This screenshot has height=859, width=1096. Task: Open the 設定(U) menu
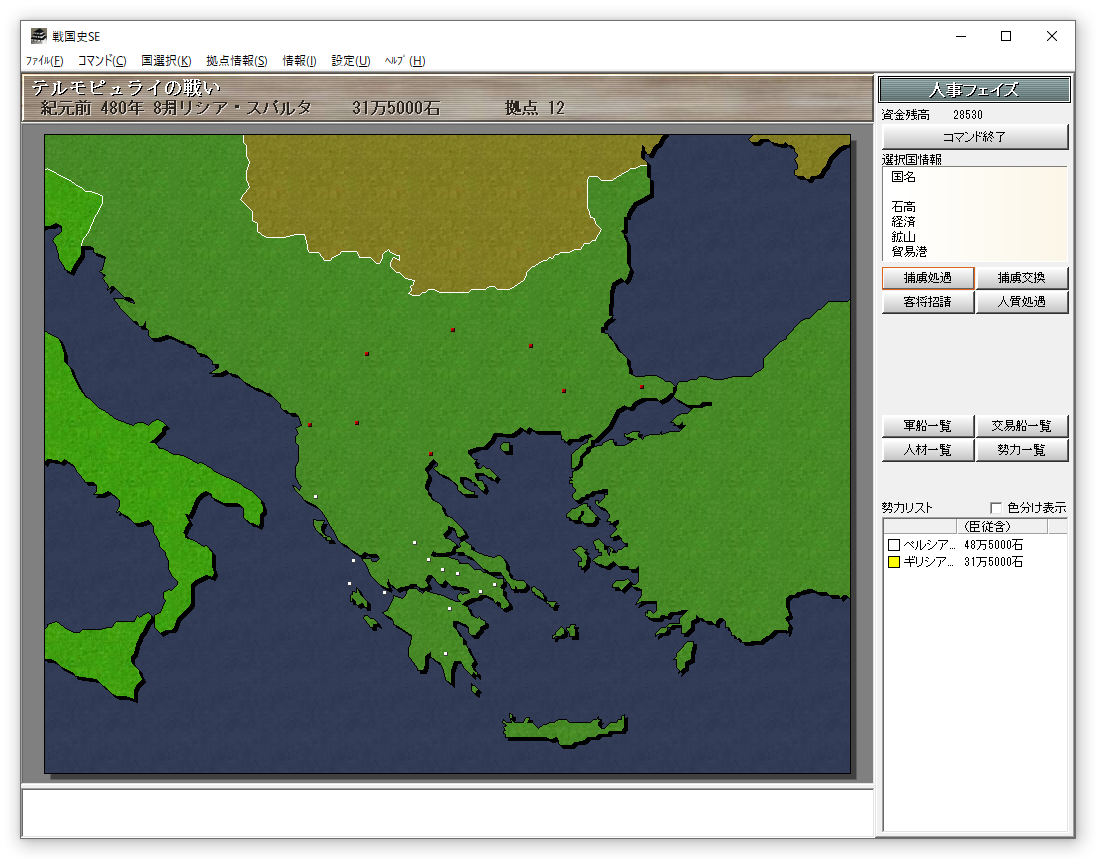(350, 61)
